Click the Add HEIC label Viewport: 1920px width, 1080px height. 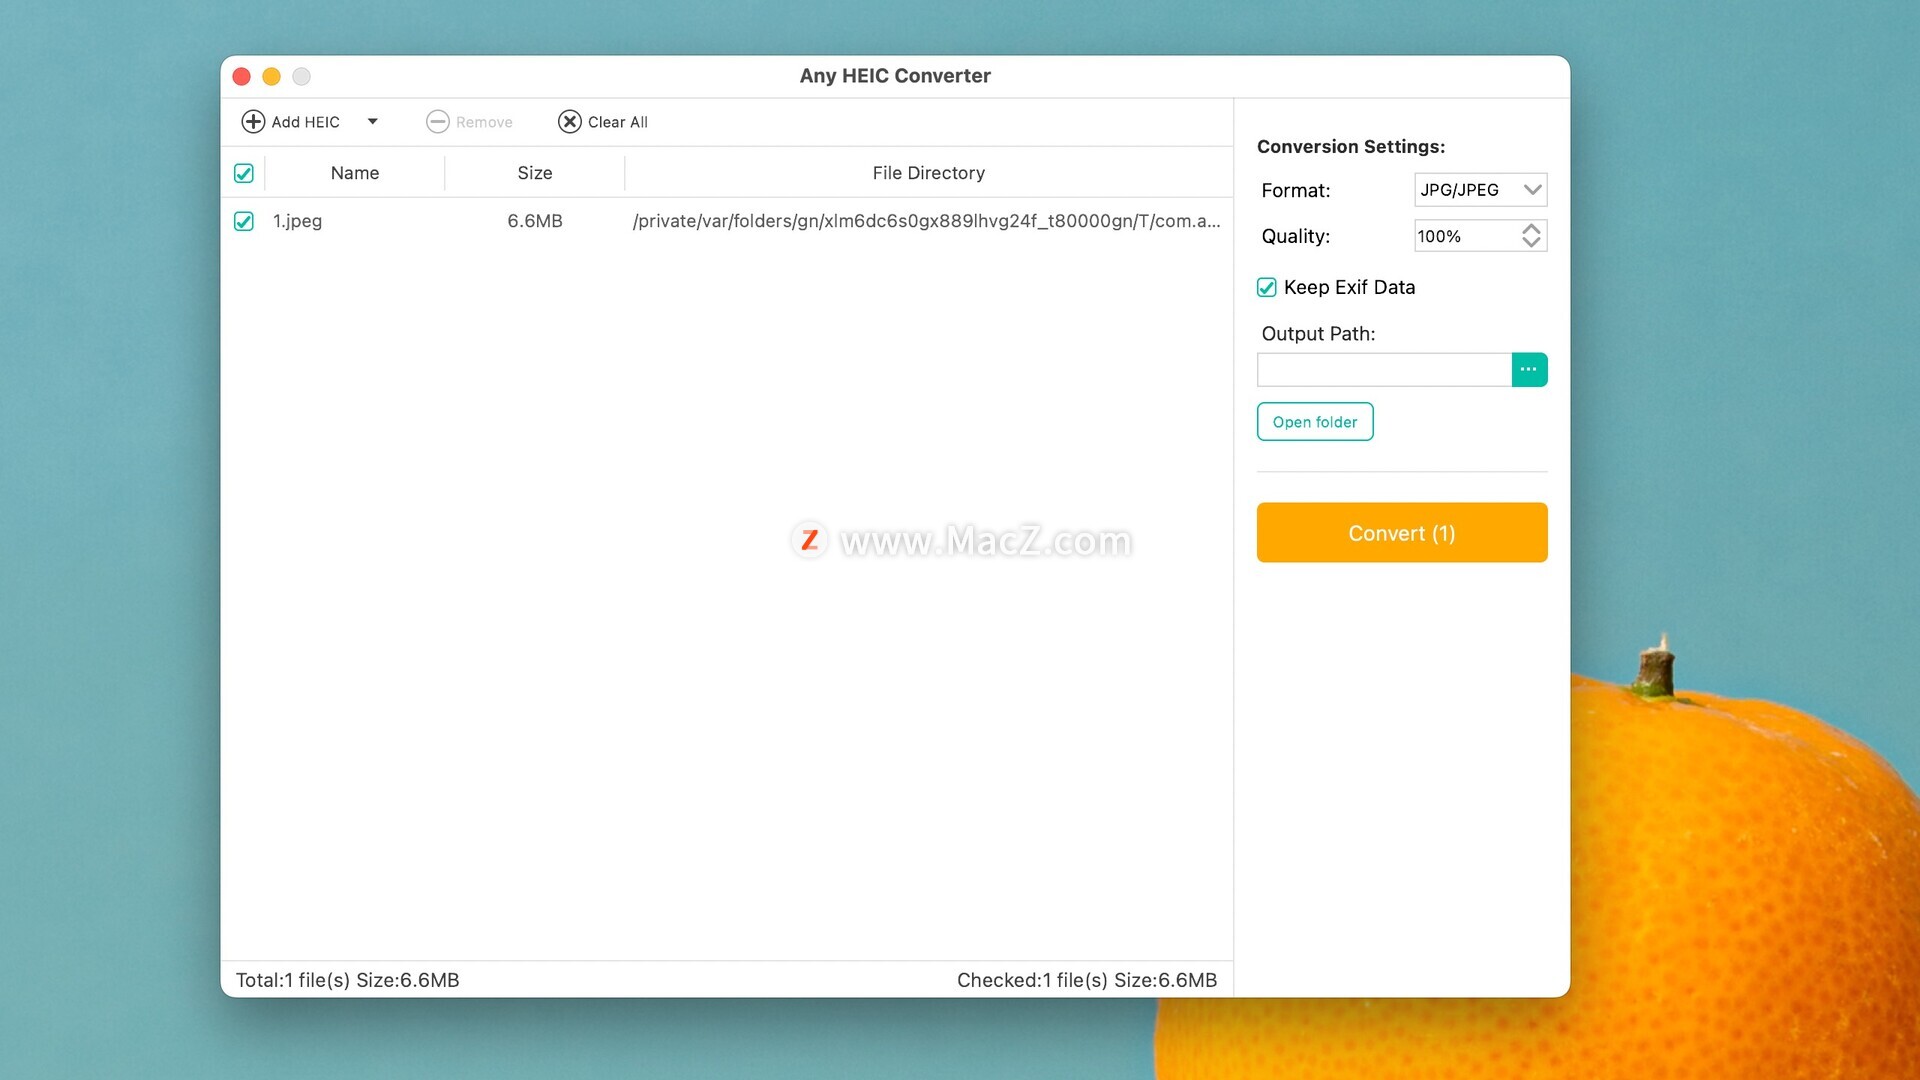click(305, 122)
